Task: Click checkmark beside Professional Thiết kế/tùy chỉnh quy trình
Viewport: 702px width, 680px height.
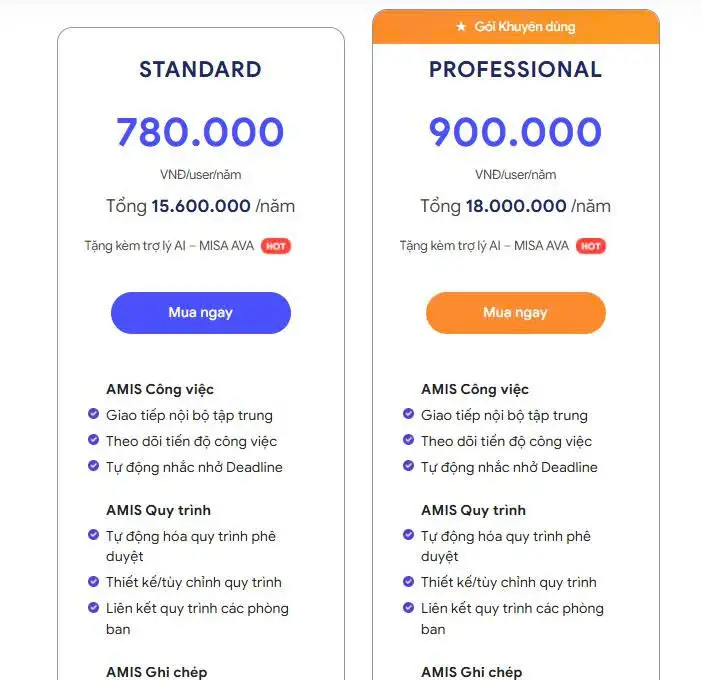Action: pyautogui.click(x=408, y=581)
